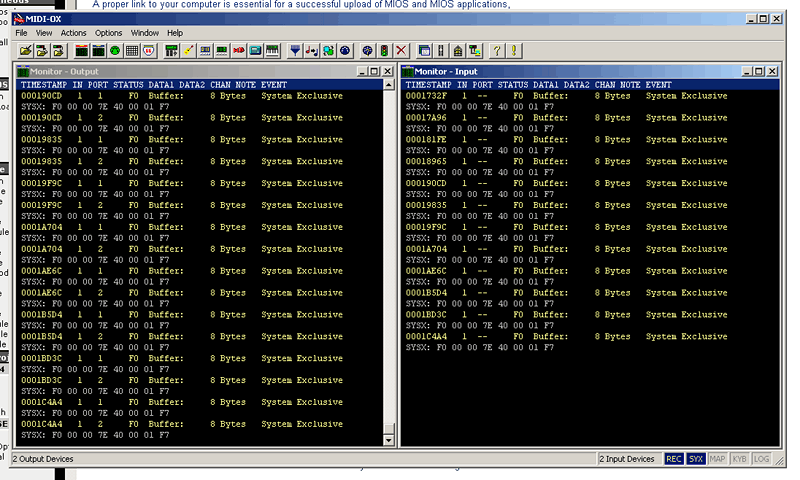The image size is (800, 480).
Task: Select Output row 0001C4A4 port 2
Action: click(200, 424)
